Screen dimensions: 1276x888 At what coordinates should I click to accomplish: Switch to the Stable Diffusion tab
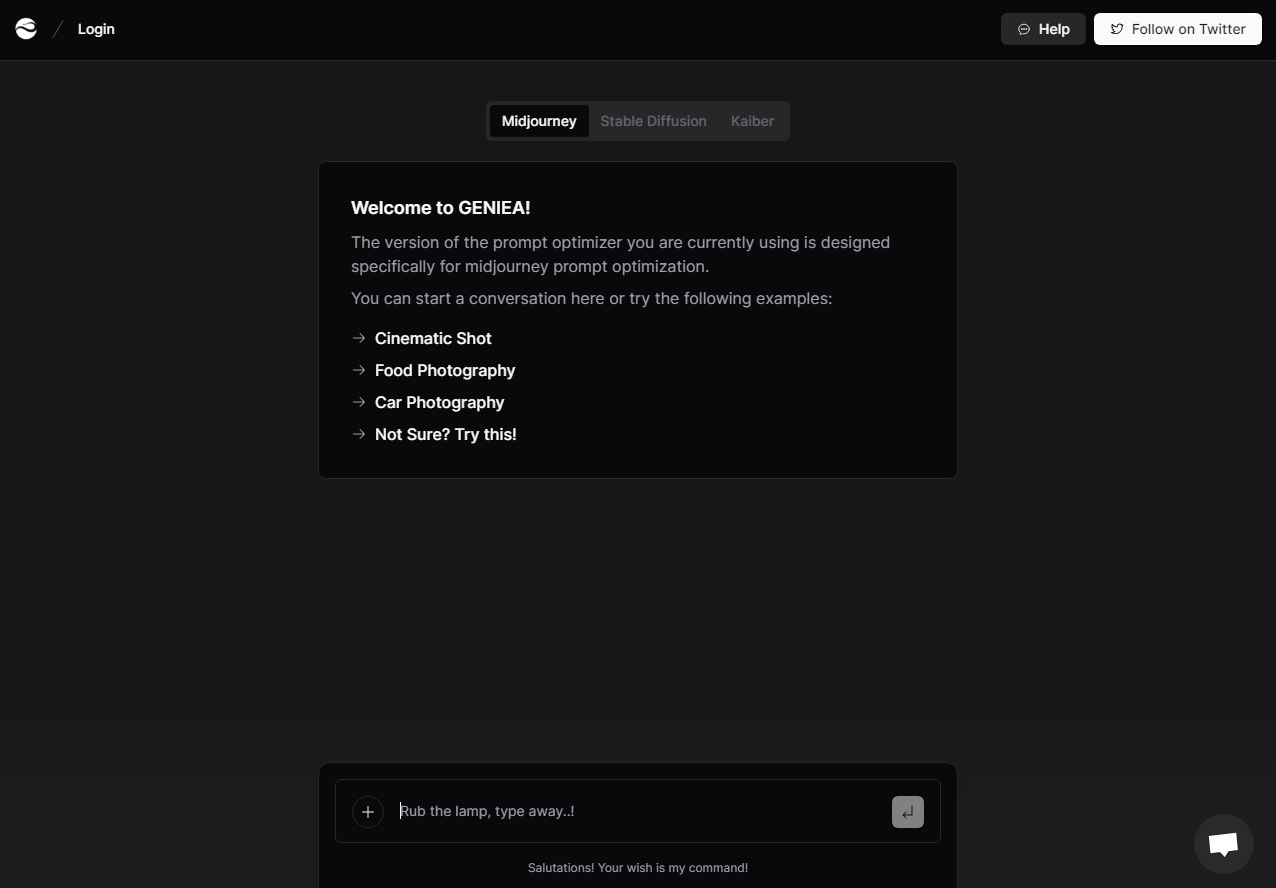(653, 121)
